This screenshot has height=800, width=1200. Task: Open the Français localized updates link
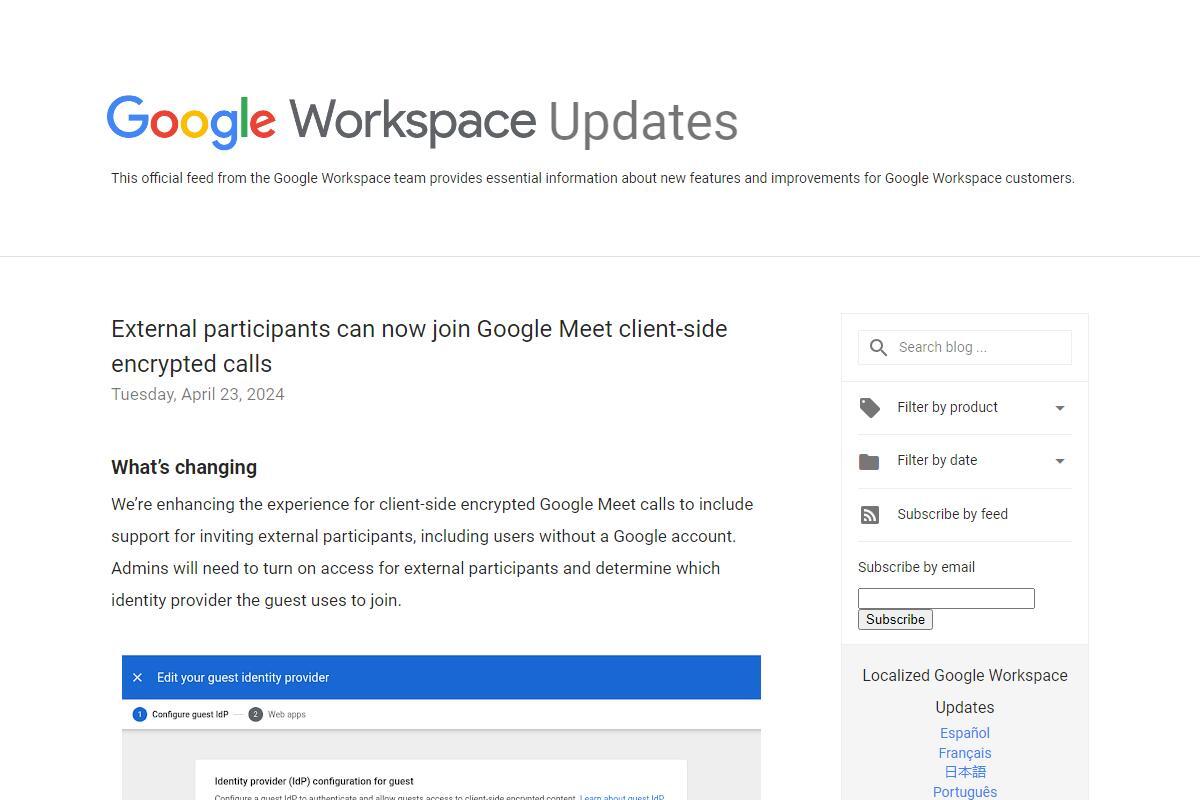pyautogui.click(x=965, y=753)
